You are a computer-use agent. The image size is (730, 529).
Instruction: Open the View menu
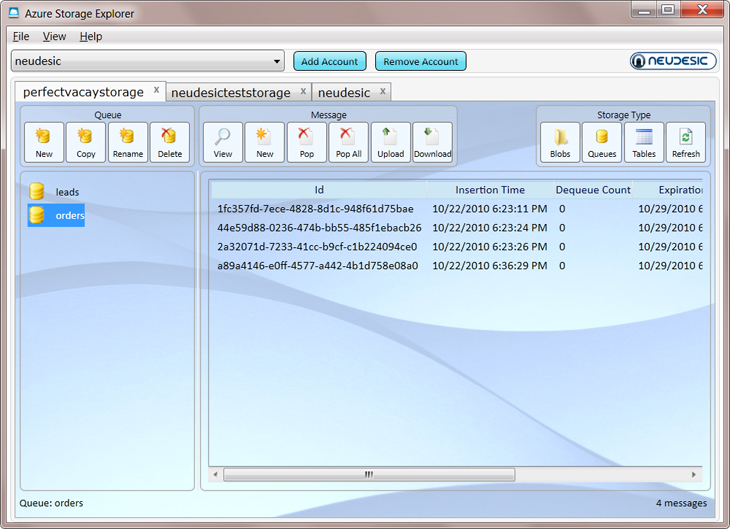coord(54,36)
